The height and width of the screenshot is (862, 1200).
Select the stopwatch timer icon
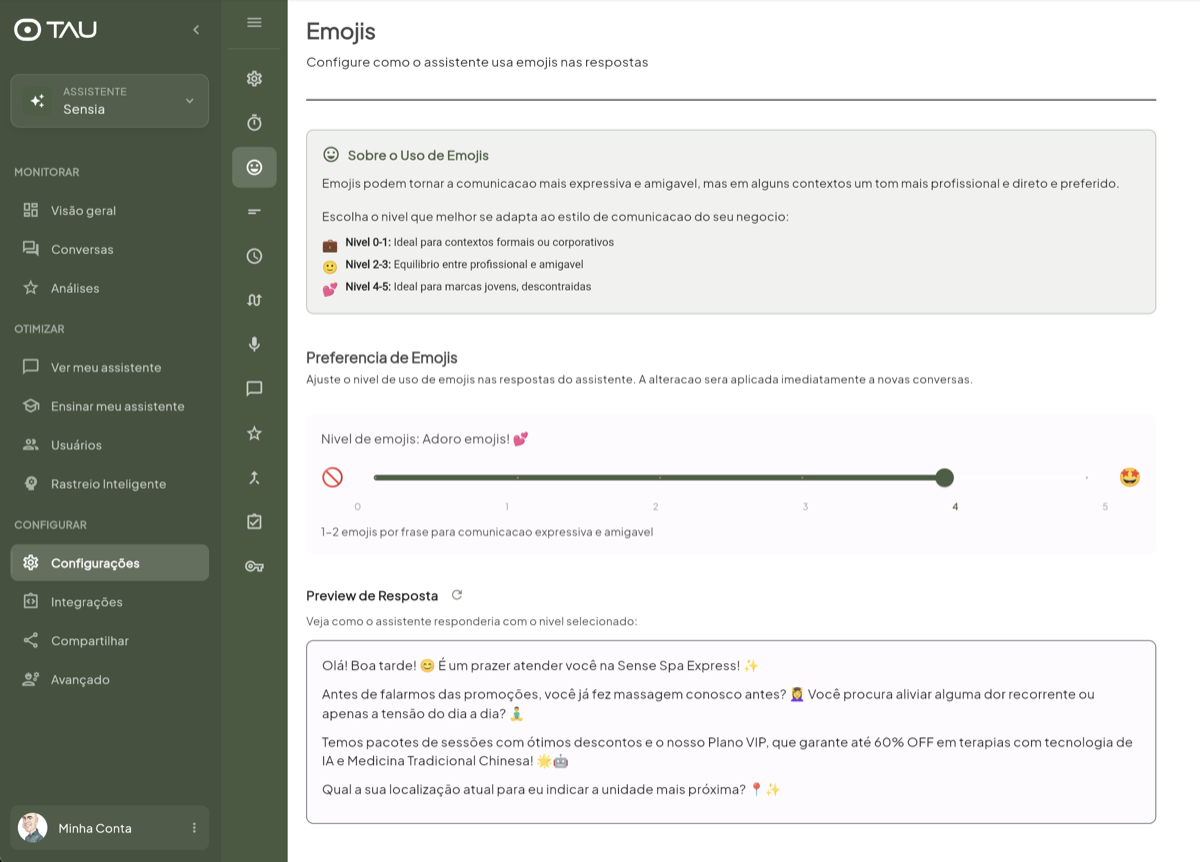254,122
